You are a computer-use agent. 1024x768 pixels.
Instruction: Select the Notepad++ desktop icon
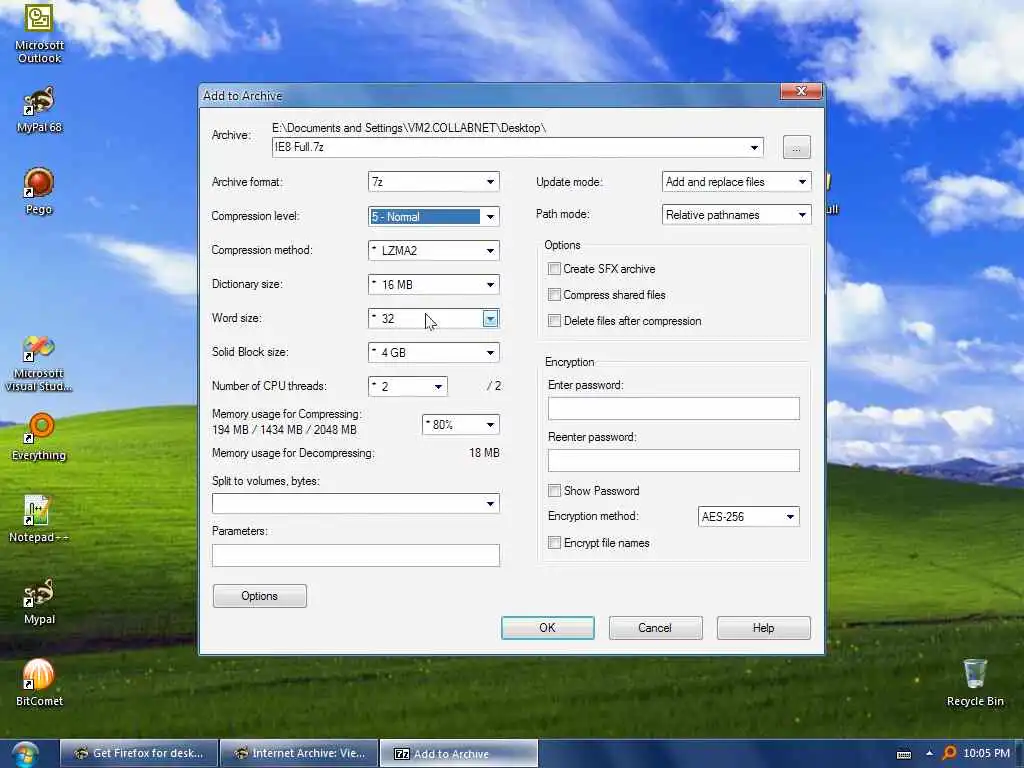[39, 519]
